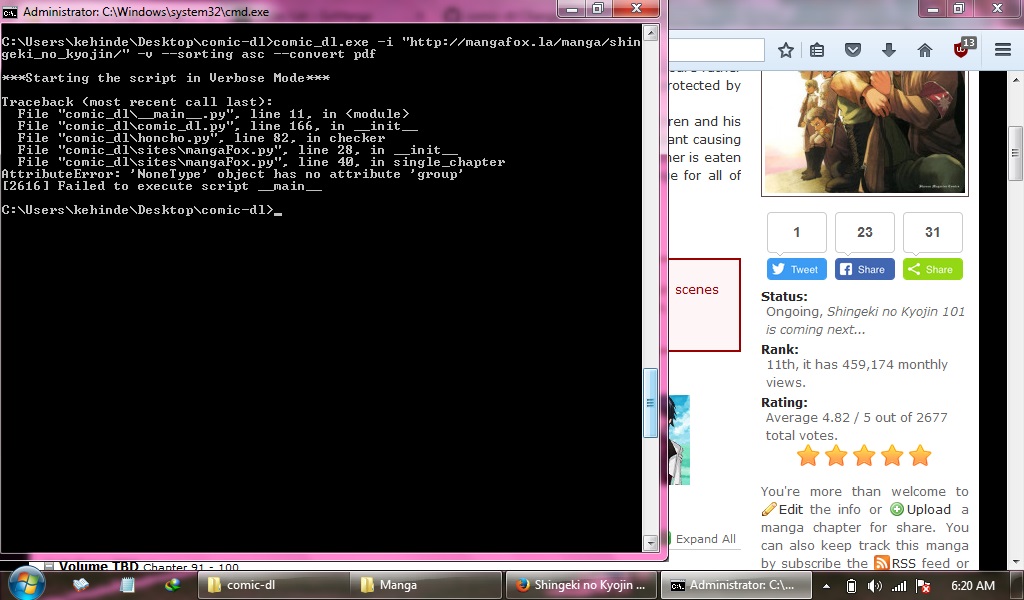
Task: Switch to the Administrator cmd.exe window
Action: [736, 584]
